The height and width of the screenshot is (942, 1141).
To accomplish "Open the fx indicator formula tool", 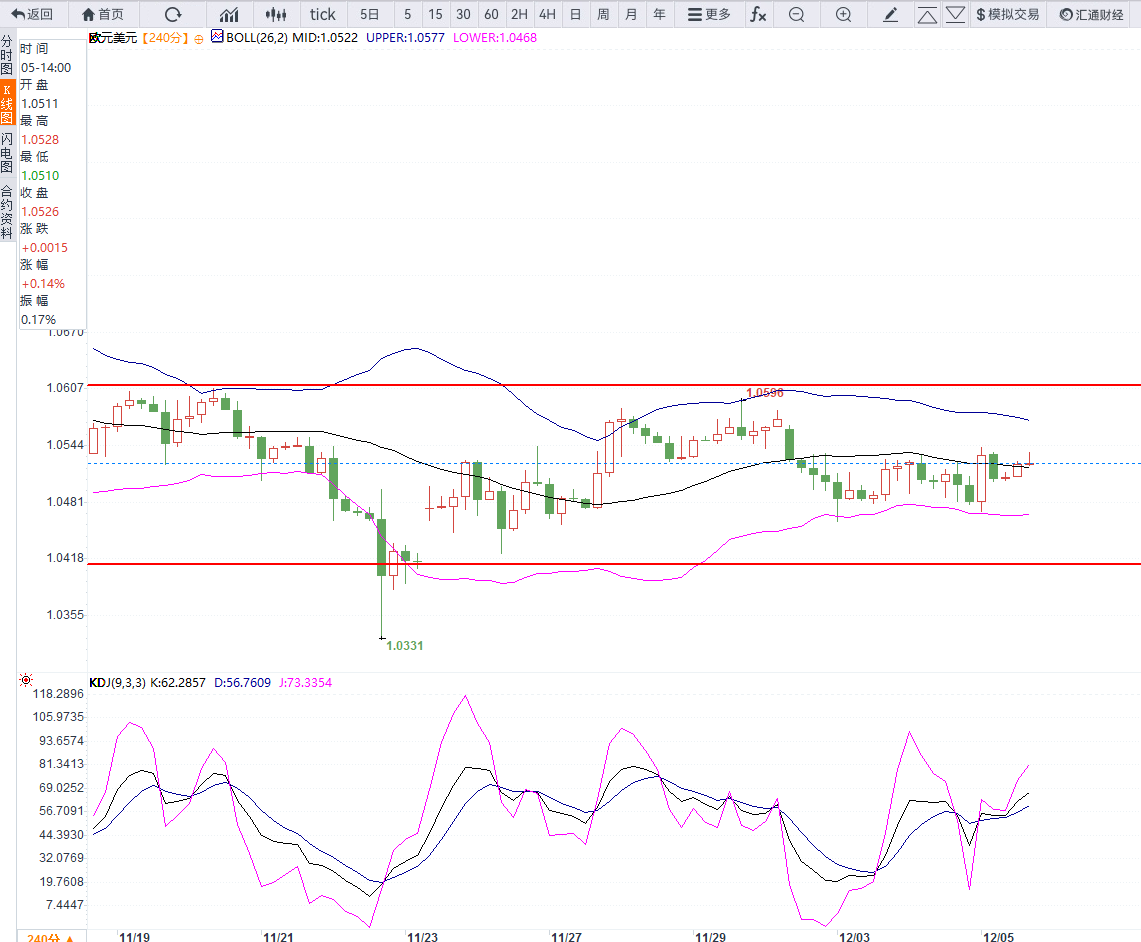I will [x=759, y=14].
